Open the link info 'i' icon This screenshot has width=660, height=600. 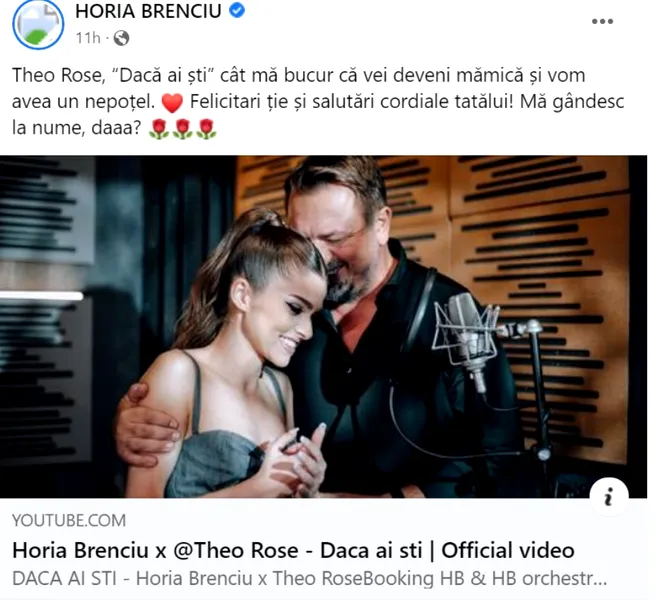(609, 498)
